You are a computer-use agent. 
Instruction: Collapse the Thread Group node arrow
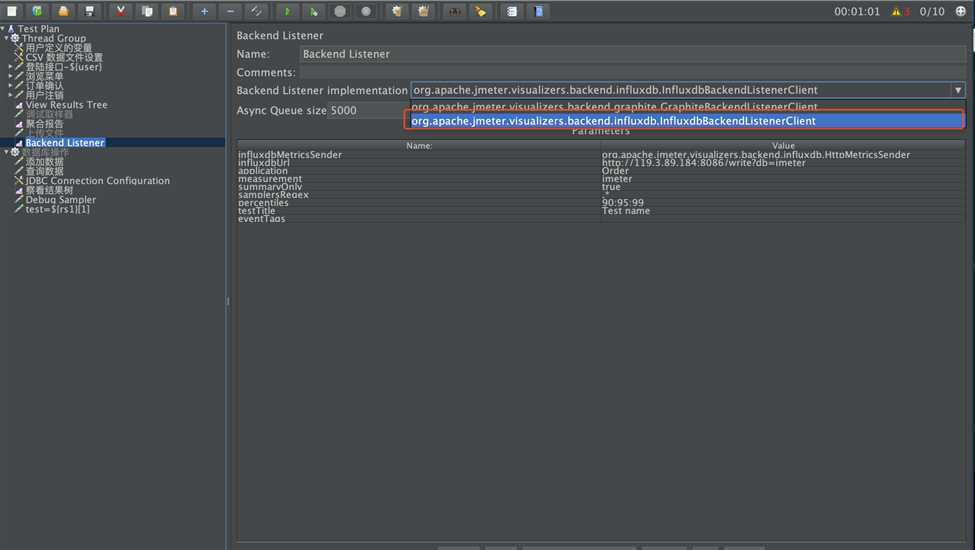(x=6, y=38)
